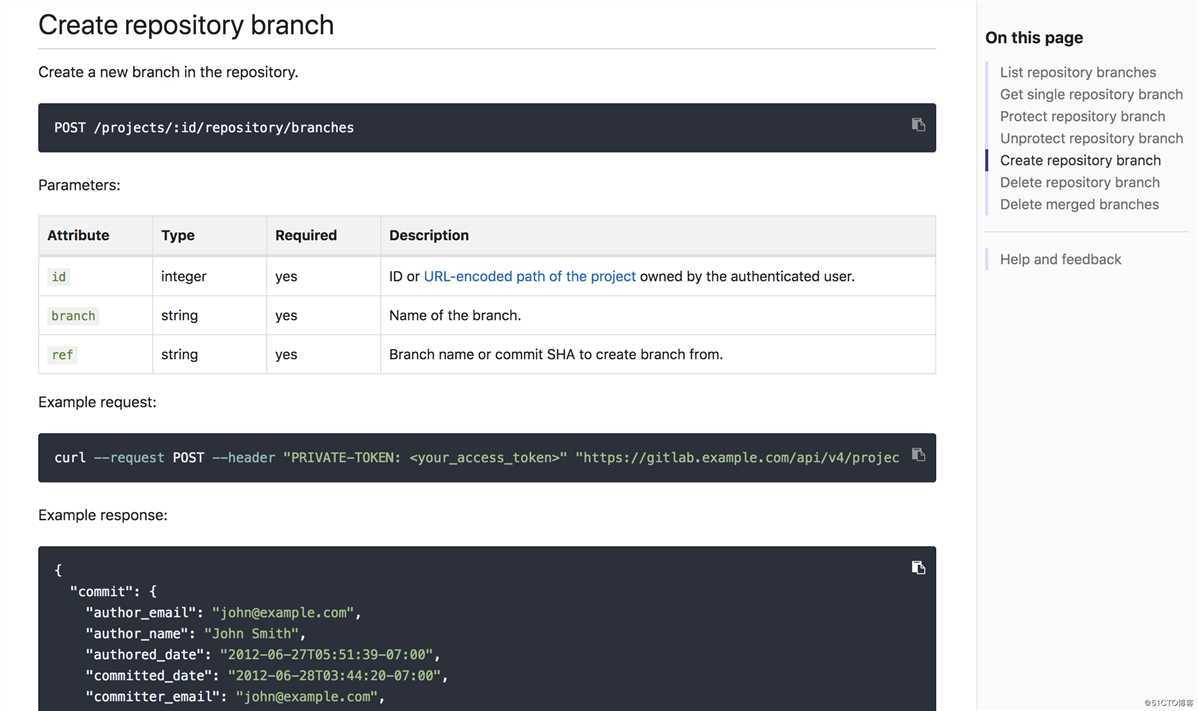
Task: Copy the example curl request
Action: [x=918, y=454]
